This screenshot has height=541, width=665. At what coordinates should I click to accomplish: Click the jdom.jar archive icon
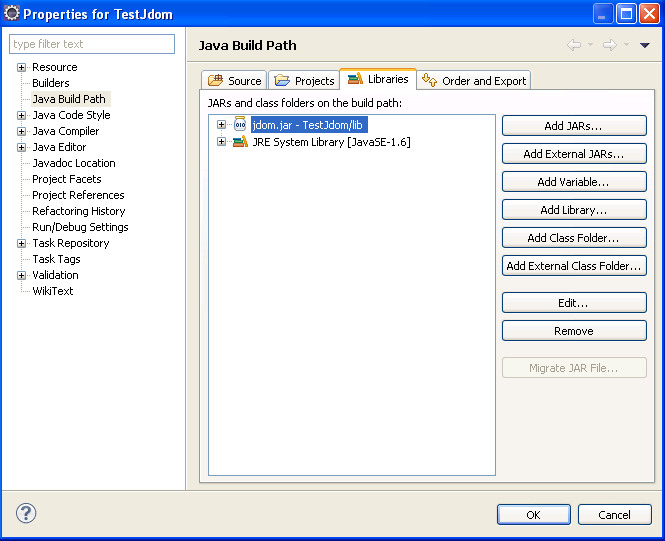(x=240, y=124)
